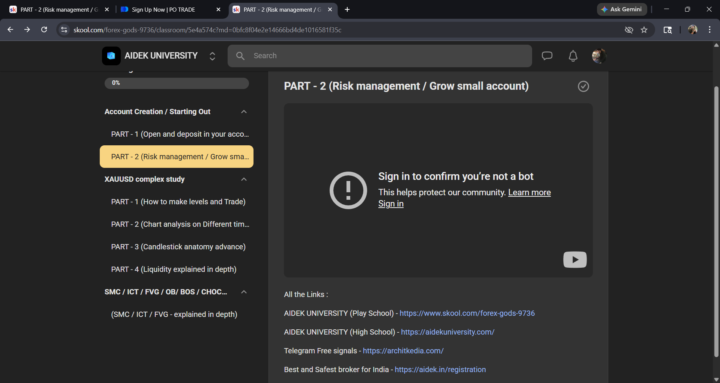Collapse XAUUSD complex study section
This screenshot has width=720, height=383.
(244, 179)
